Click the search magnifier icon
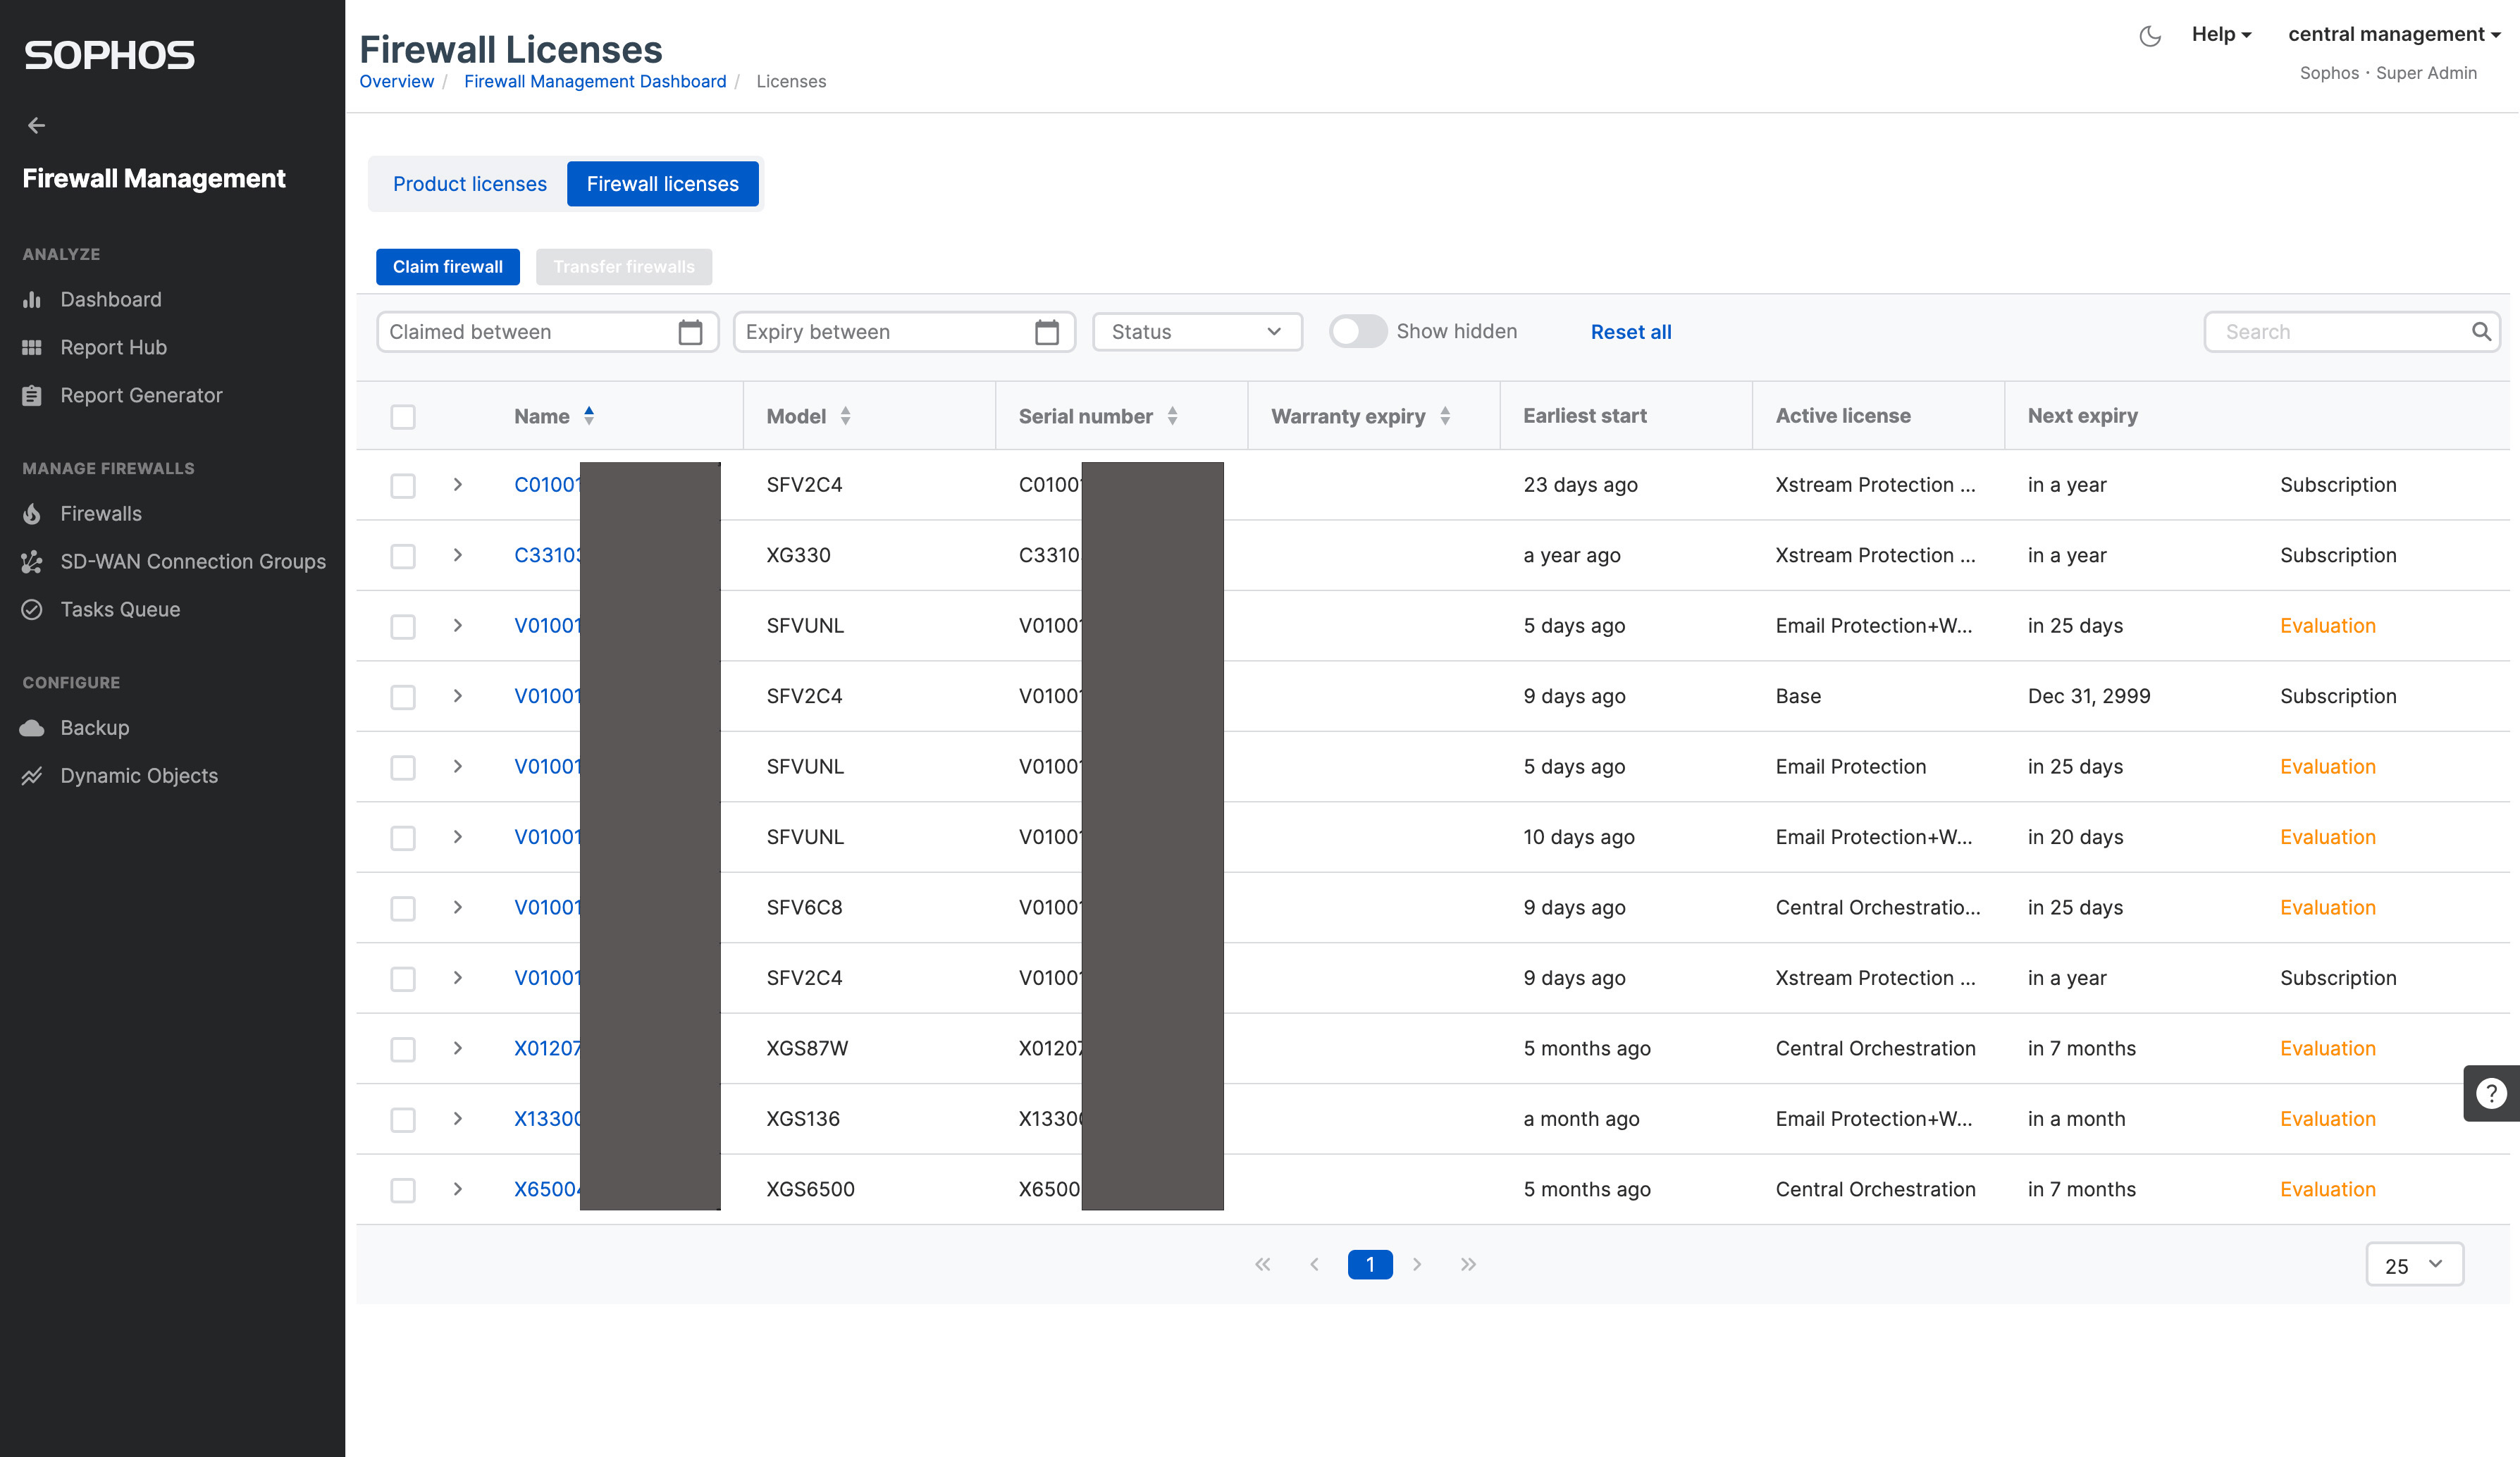The image size is (2520, 1457). click(2481, 332)
